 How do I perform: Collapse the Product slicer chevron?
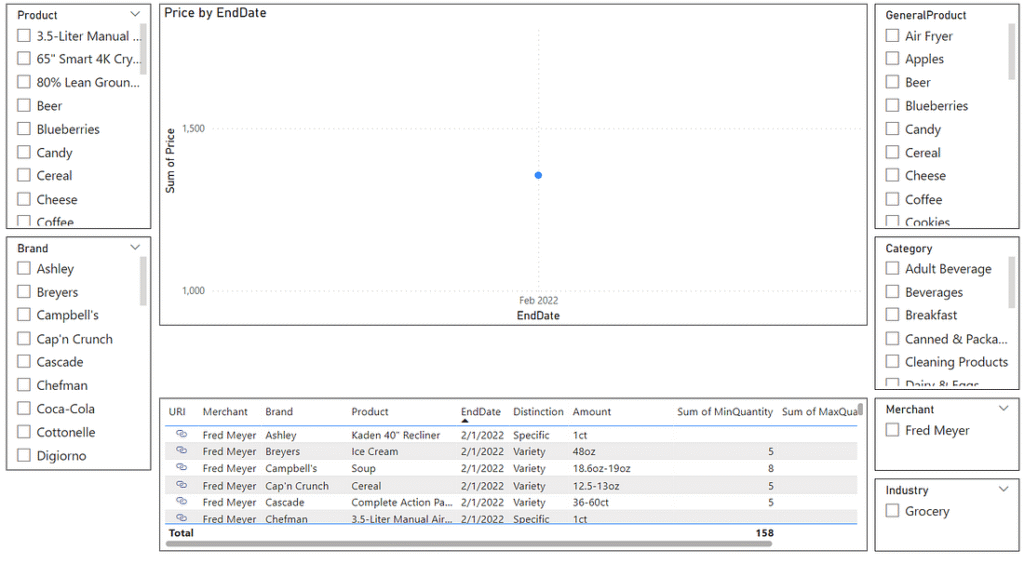[135, 14]
